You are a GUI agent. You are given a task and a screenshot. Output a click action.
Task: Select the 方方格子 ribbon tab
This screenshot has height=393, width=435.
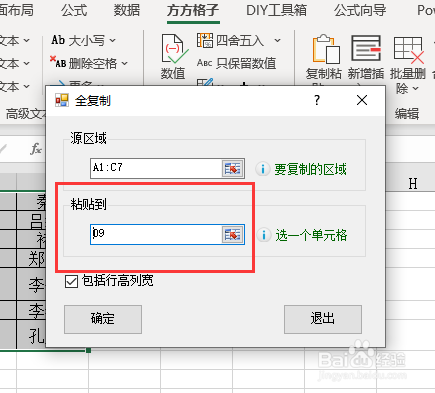tap(193, 11)
